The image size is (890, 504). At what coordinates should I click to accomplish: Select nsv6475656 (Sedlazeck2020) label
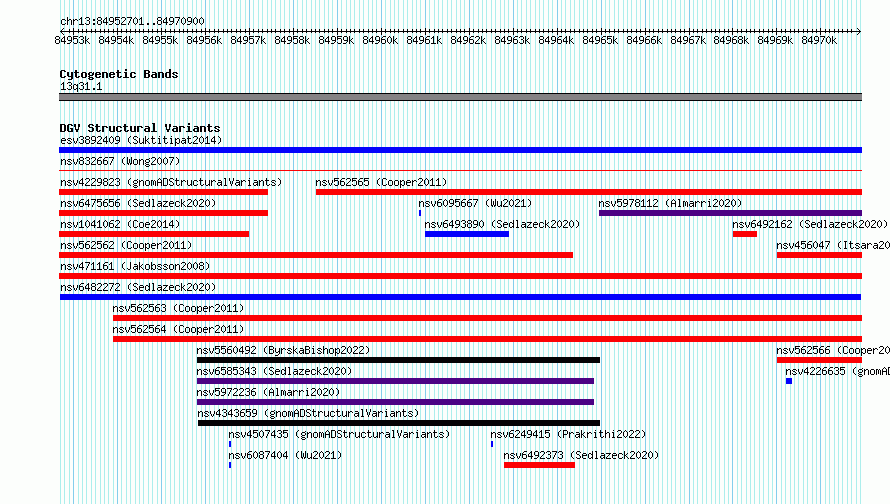point(138,203)
